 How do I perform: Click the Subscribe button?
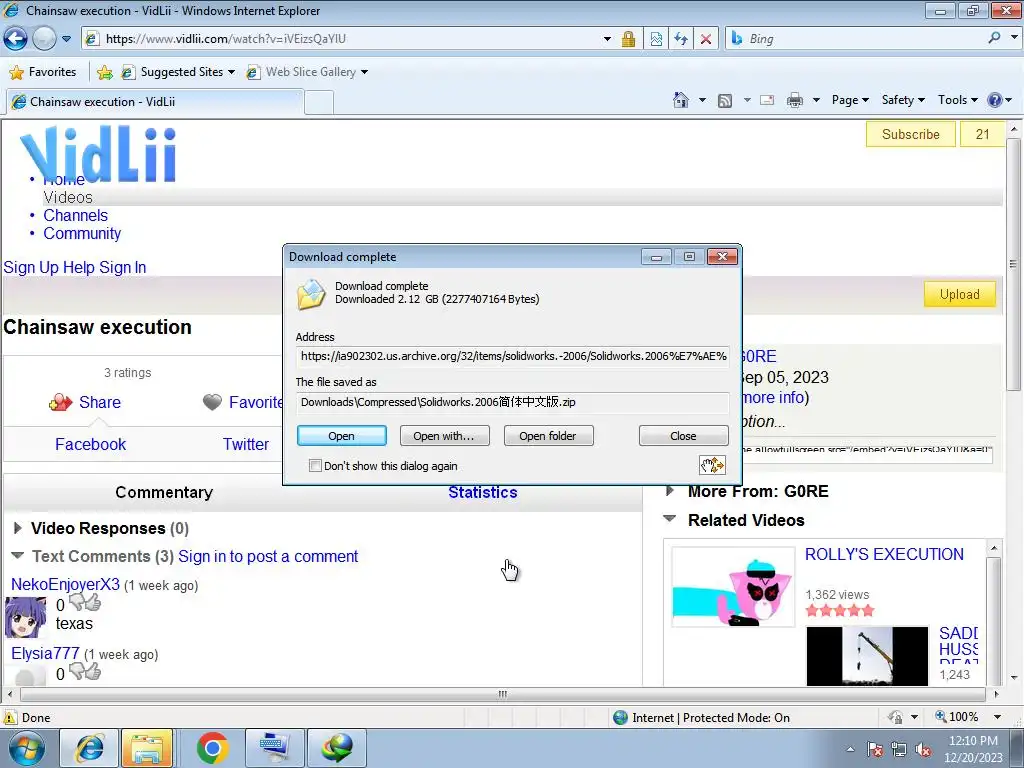click(x=910, y=135)
